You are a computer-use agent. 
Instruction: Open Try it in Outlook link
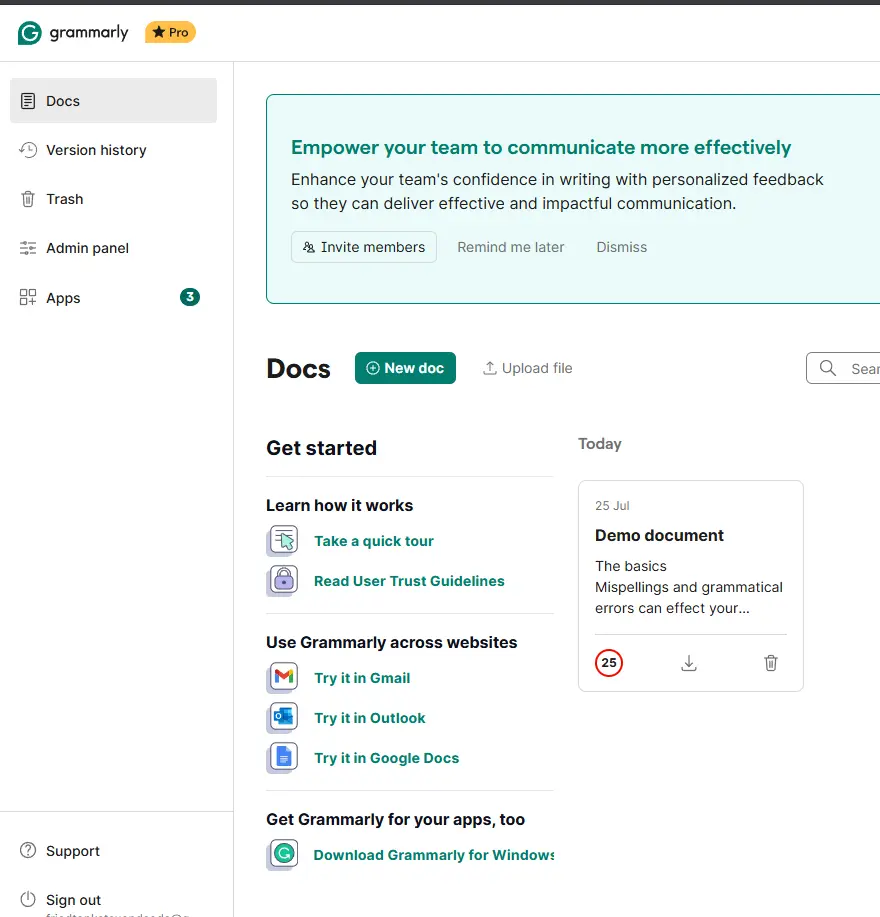point(370,718)
